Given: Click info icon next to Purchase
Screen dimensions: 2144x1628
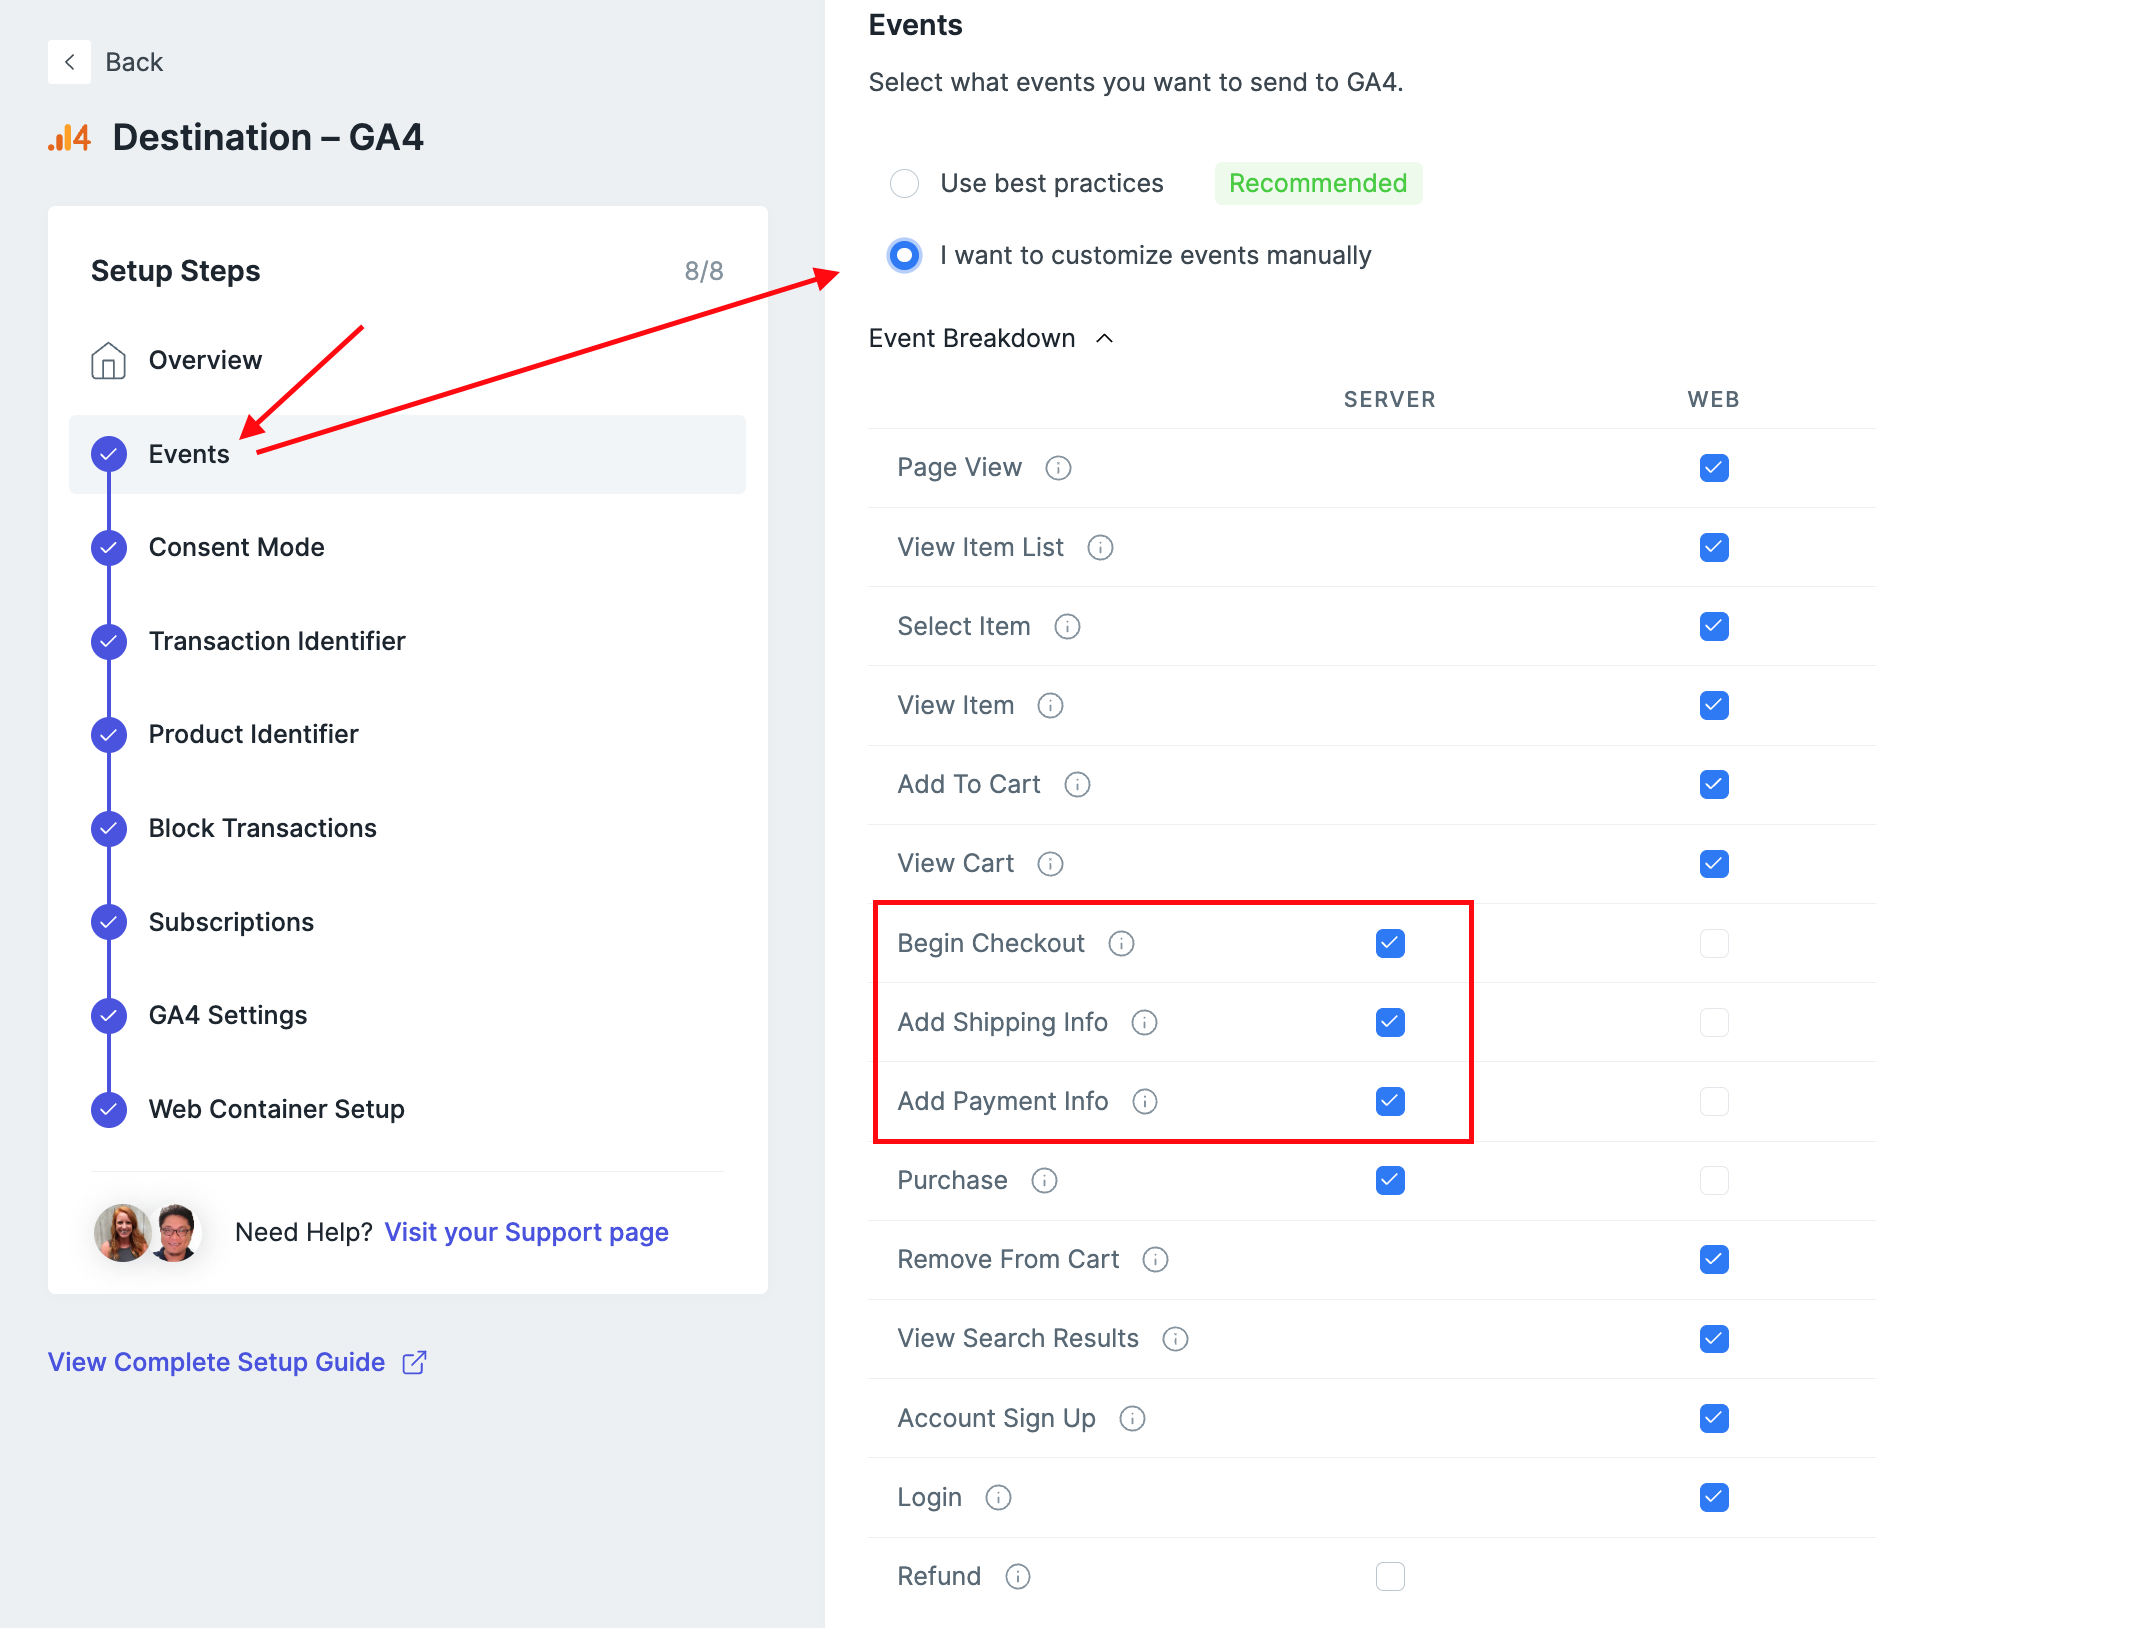Looking at the screenshot, I should pos(1044,1181).
